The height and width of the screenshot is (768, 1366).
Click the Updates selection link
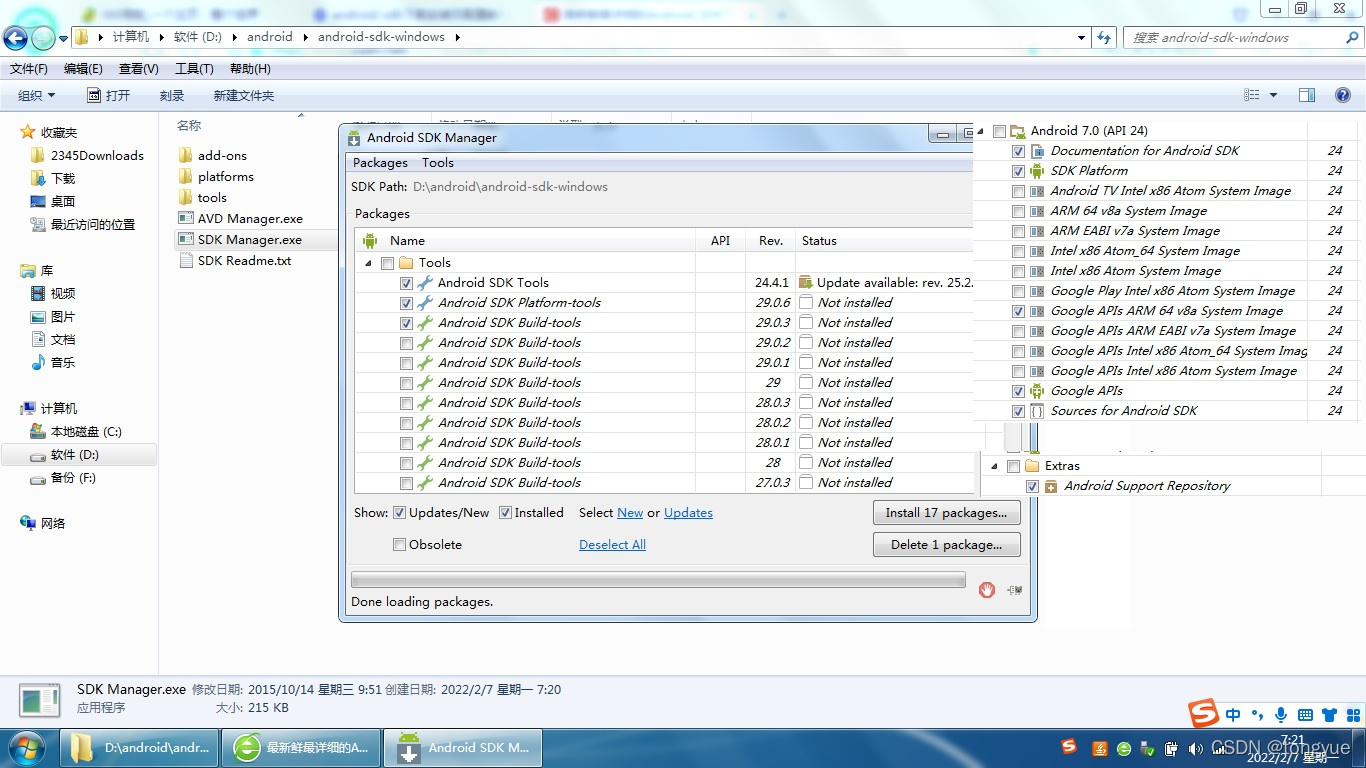coord(688,513)
